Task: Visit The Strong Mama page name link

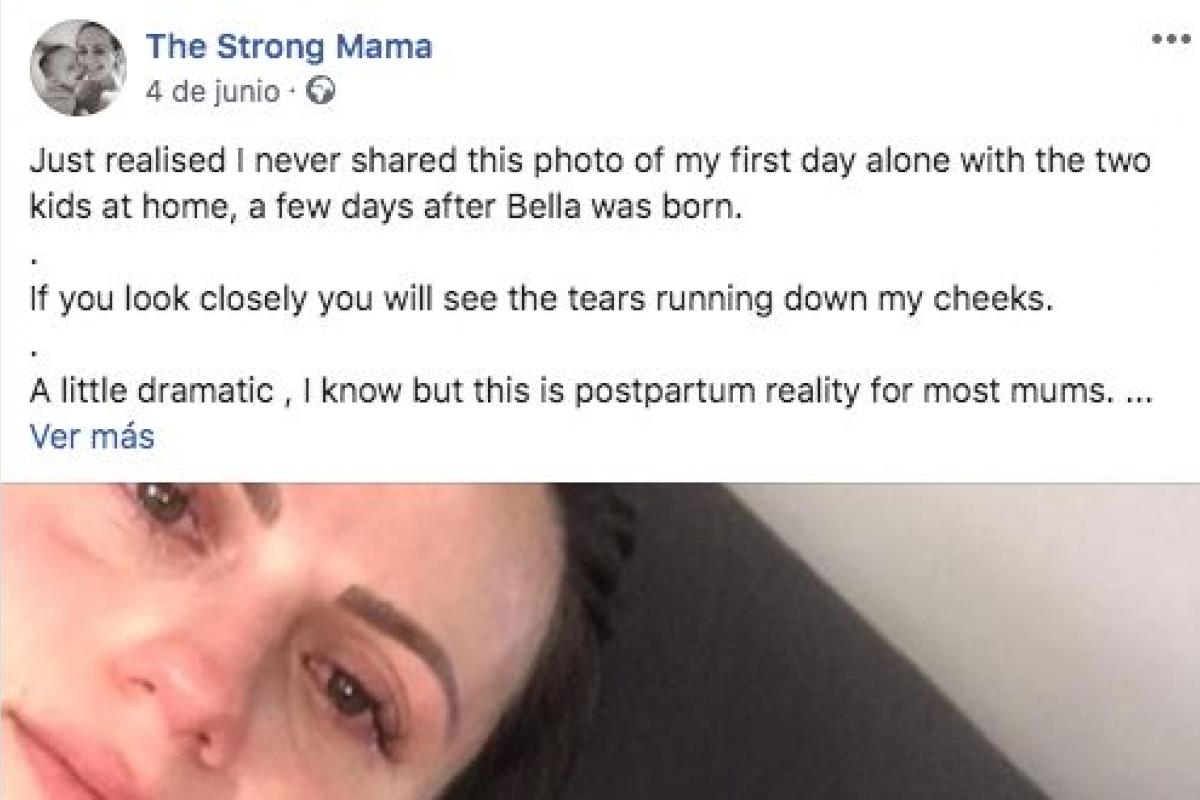Action: 289,47
